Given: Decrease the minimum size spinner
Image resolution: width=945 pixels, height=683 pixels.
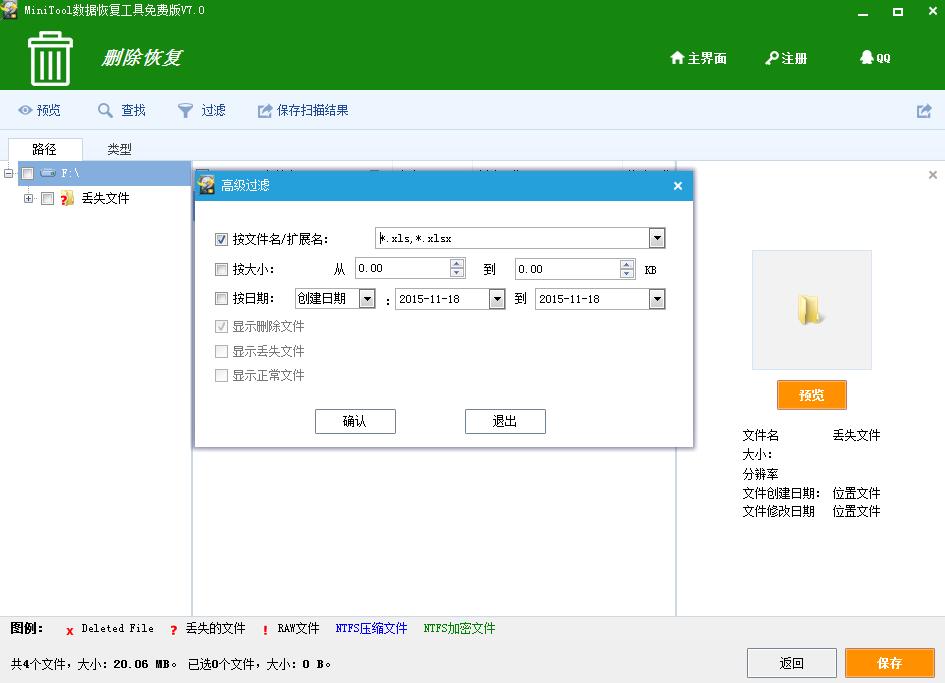Looking at the screenshot, I should [457, 273].
